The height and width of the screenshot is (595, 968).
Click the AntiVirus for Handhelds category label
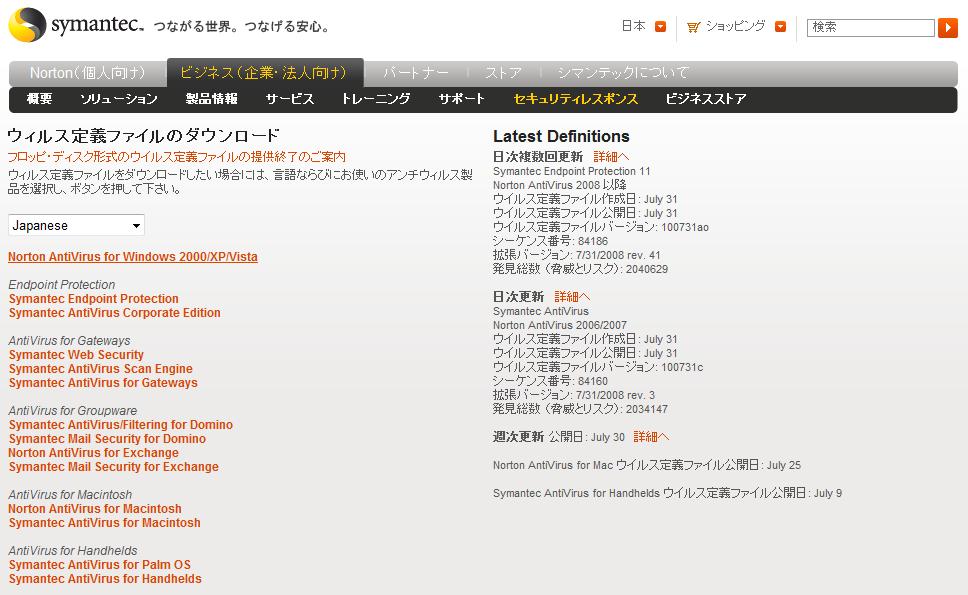pyautogui.click(x=73, y=551)
